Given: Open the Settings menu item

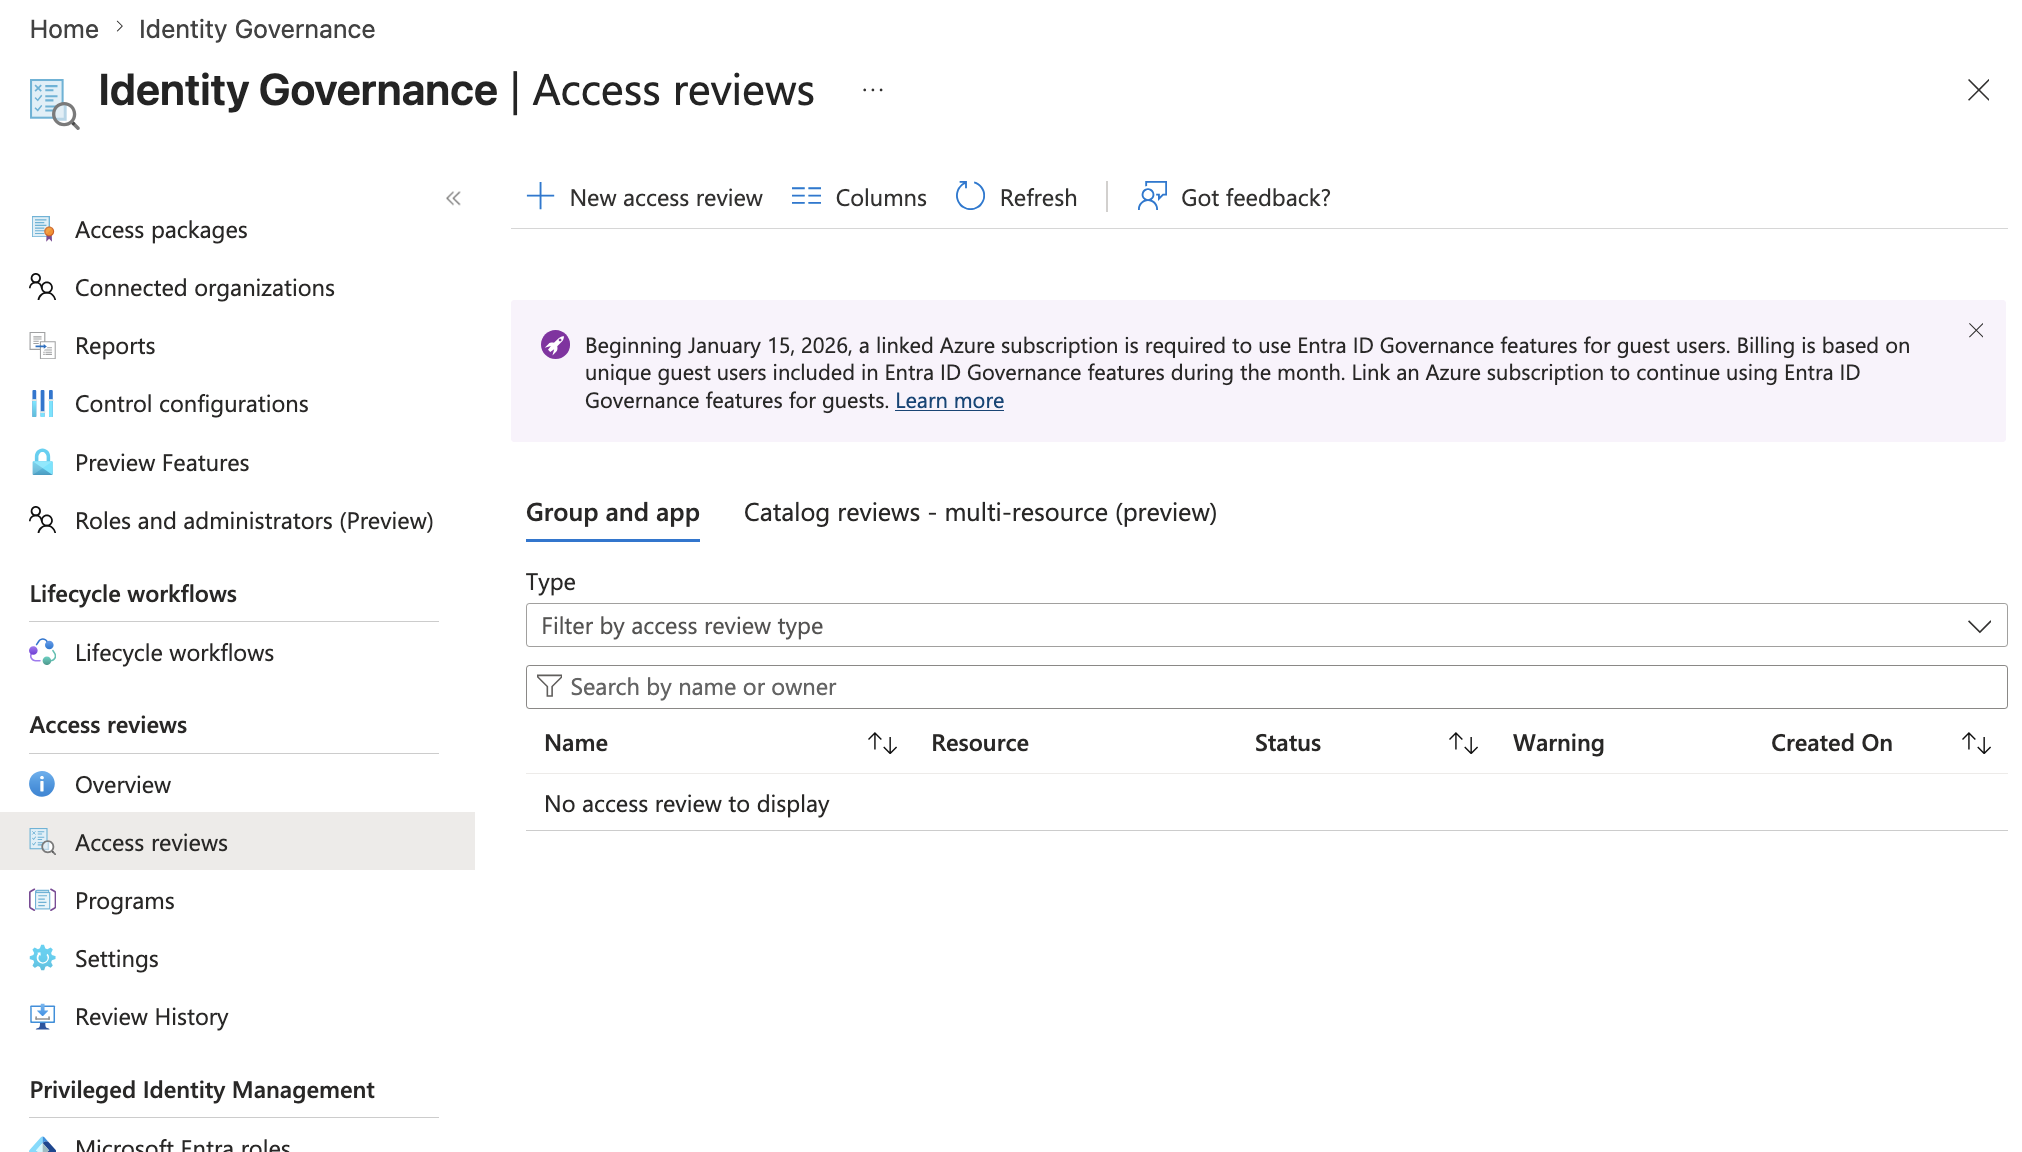Looking at the screenshot, I should (117, 958).
